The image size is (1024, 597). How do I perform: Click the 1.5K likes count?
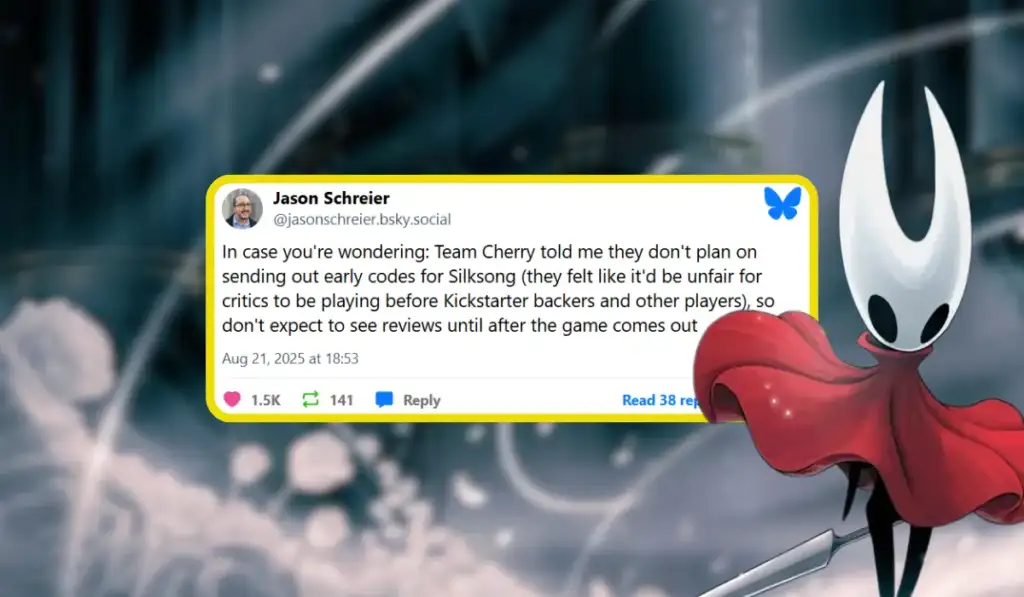click(x=265, y=400)
